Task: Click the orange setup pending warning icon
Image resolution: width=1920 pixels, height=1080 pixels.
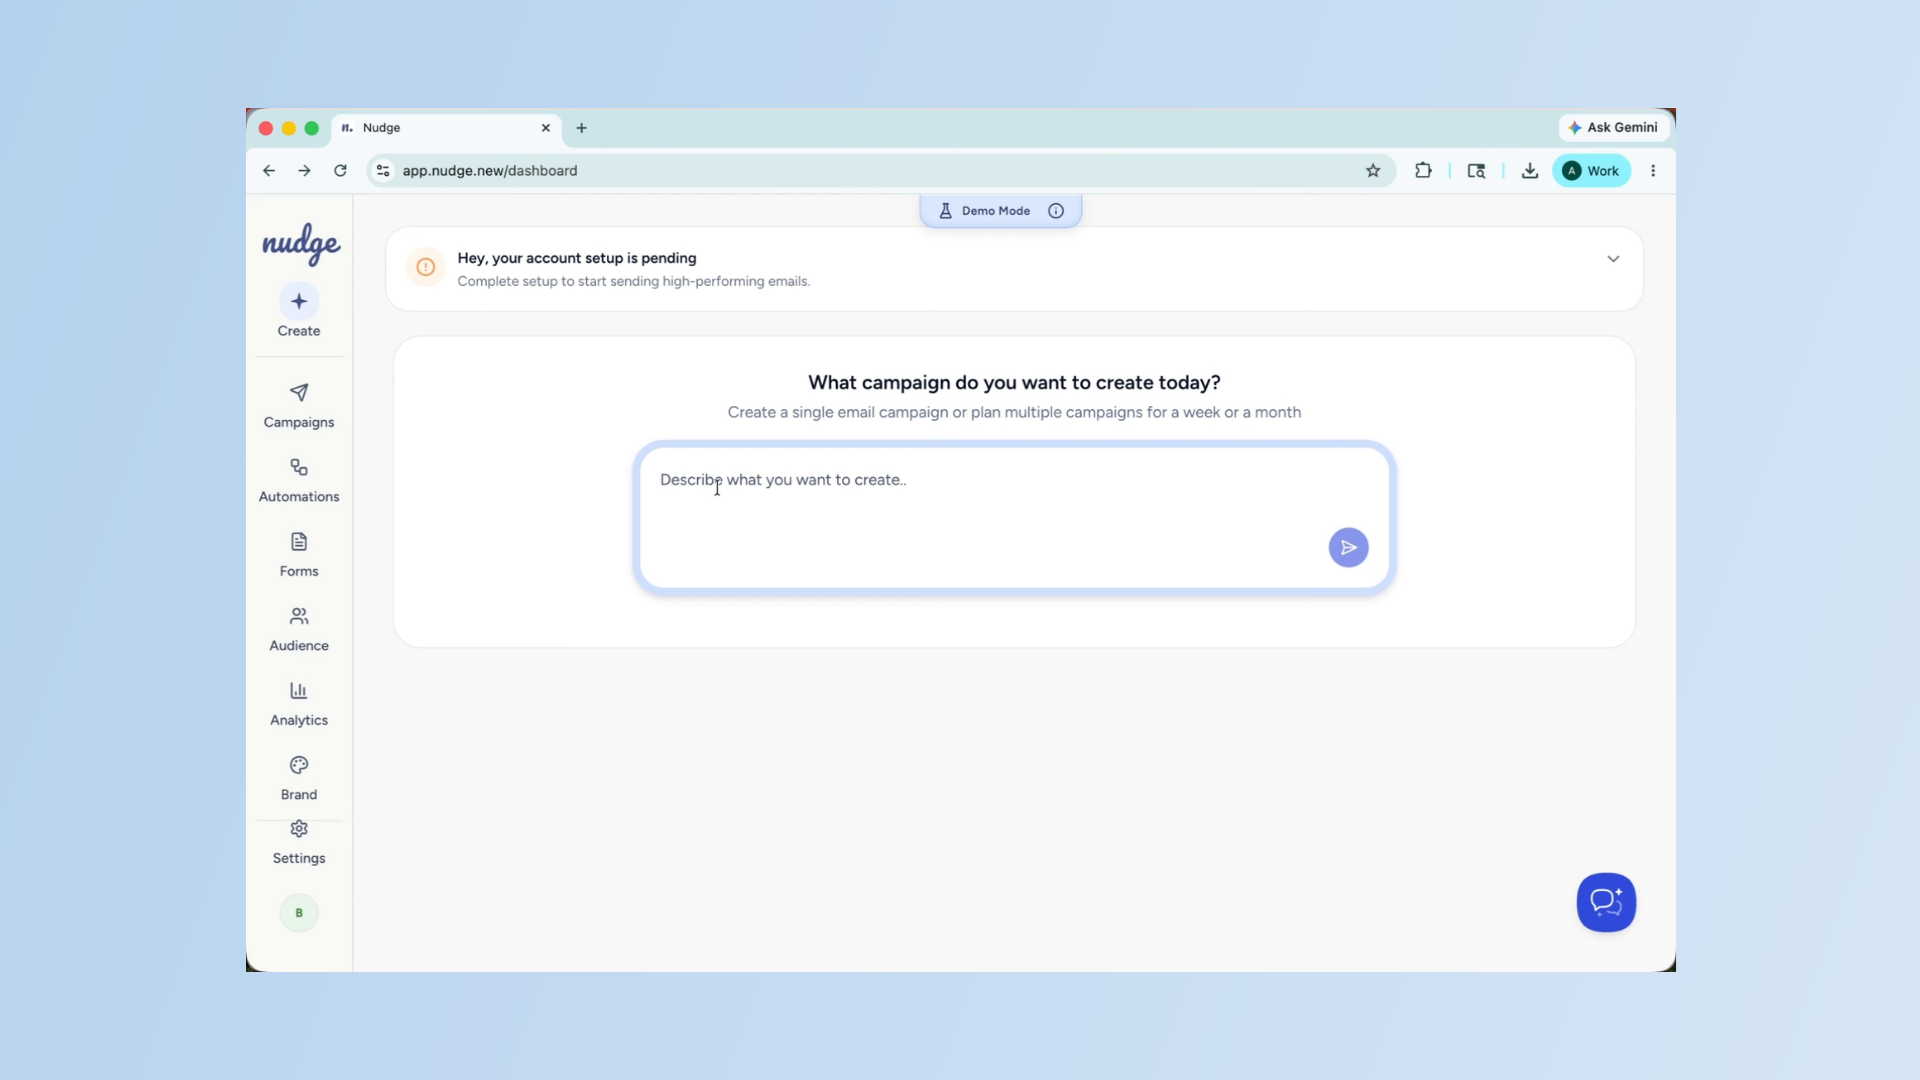Action: pyautogui.click(x=426, y=267)
